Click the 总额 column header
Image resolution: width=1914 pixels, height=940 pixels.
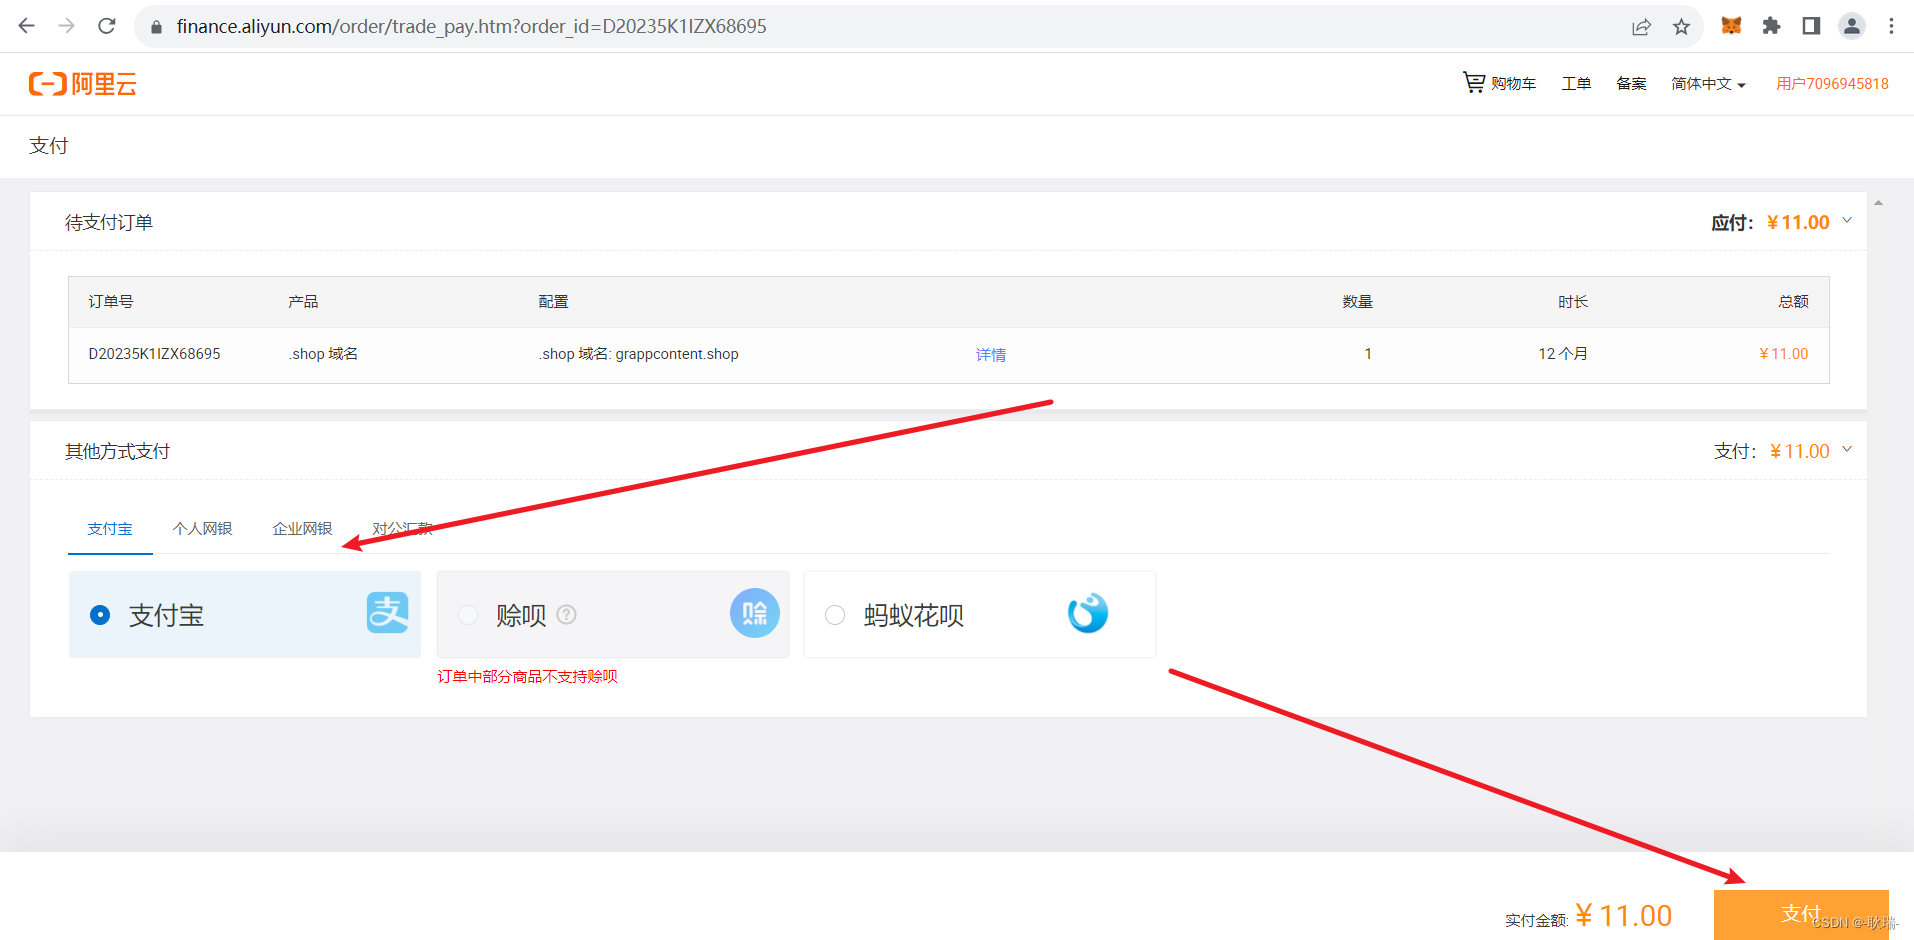pyautogui.click(x=1793, y=301)
